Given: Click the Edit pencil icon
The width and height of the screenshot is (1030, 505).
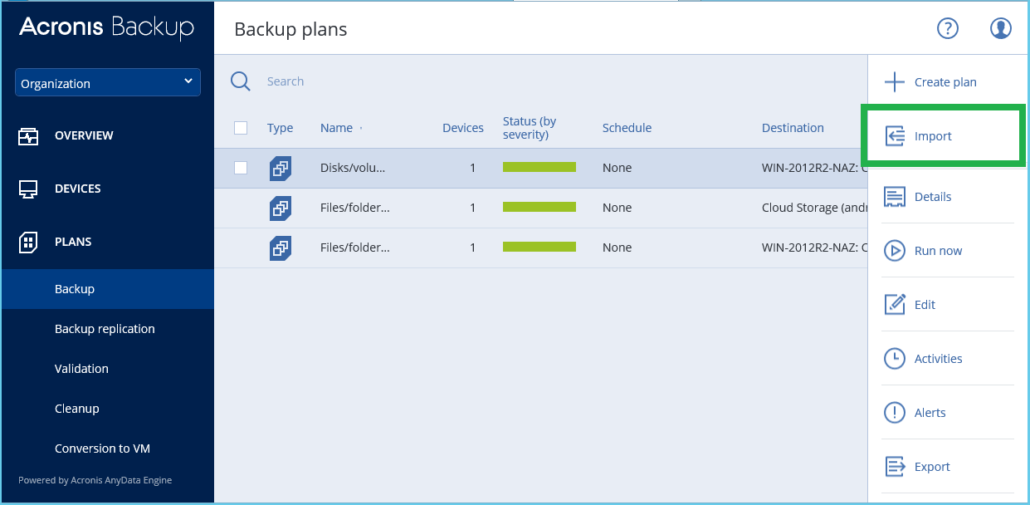Looking at the screenshot, I should (x=895, y=305).
